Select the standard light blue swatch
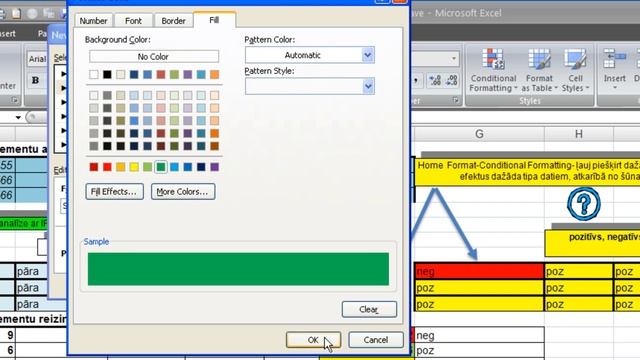The width and height of the screenshot is (640, 360). pyautogui.click(x=174, y=167)
